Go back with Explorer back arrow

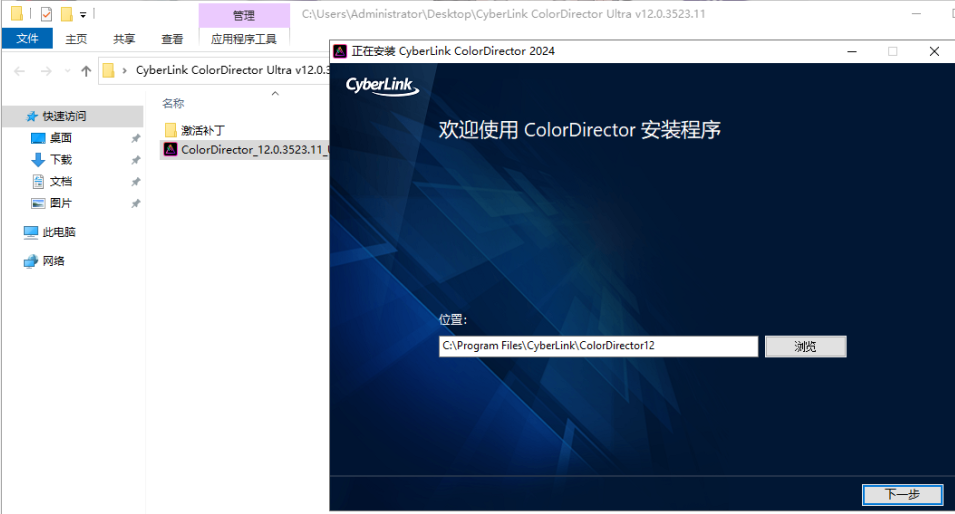coord(19,71)
